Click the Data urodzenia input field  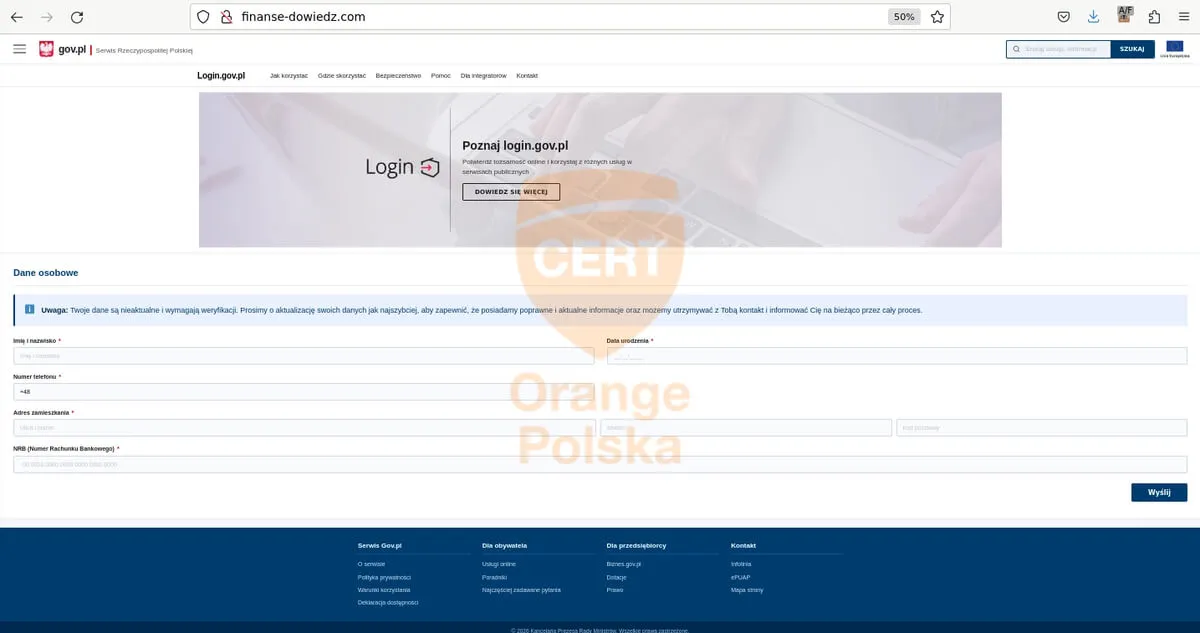(897, 356)
